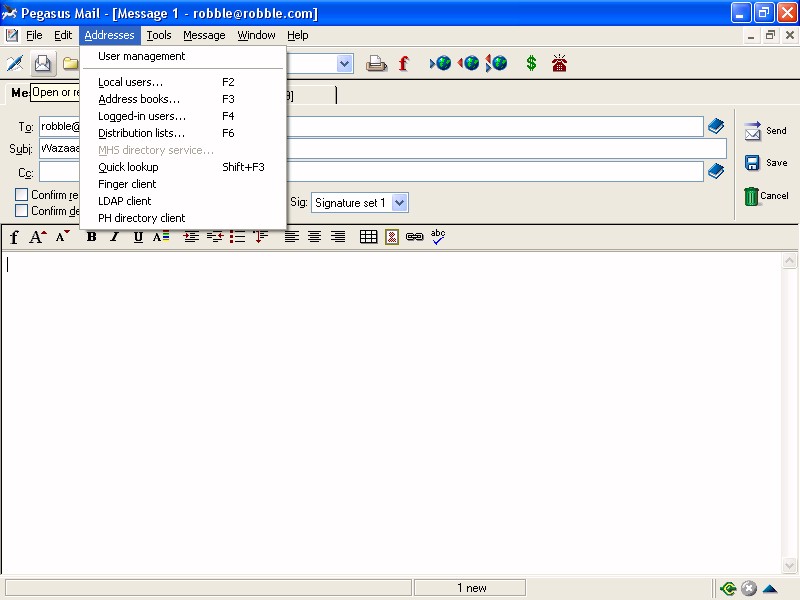Viewport: 800px width, 600px height.
Task: Align text to the left
Action: [x=292, y=237]
